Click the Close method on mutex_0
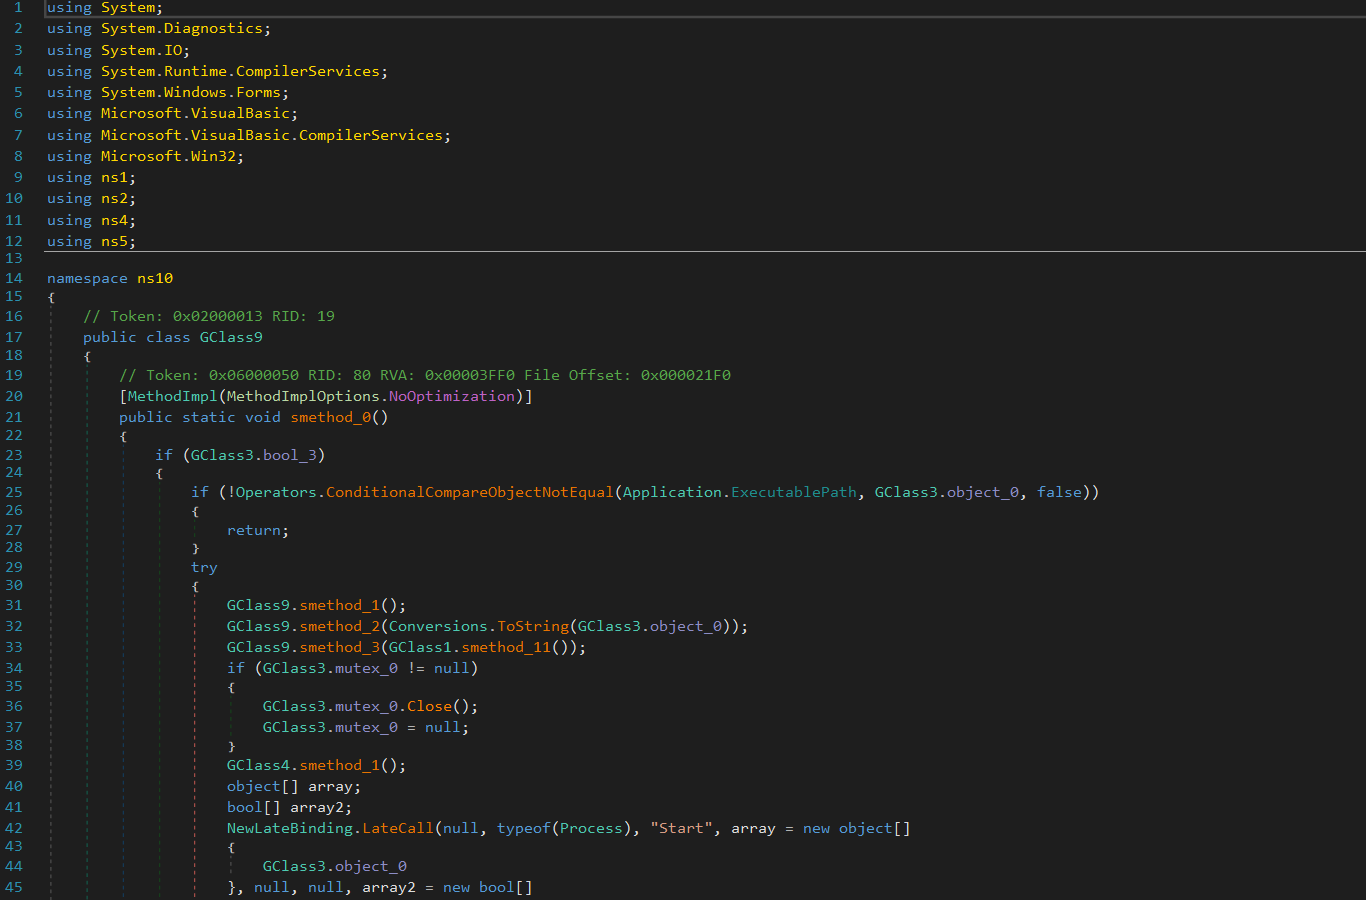The height and width of the screenshot is (900, 1366). pyautogui.click(x=429, y=706)
